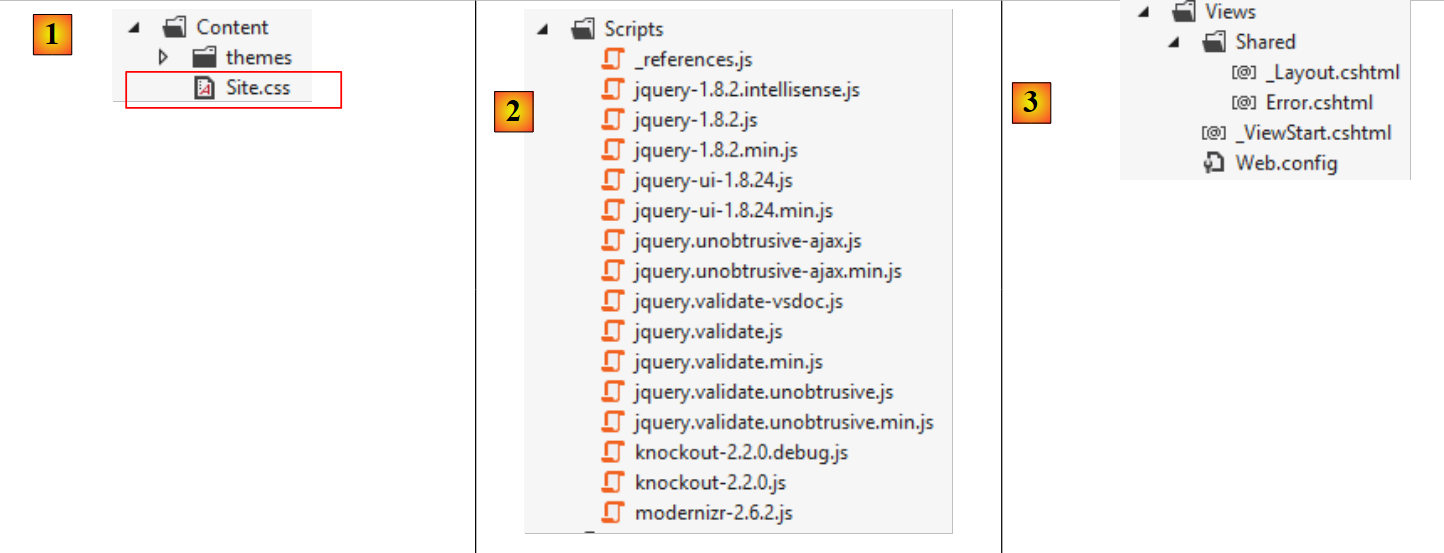Image resolution: width=1444 pixels, height=553 pixels.
Task: Expand the themes folder arrow
Action: 163,58
